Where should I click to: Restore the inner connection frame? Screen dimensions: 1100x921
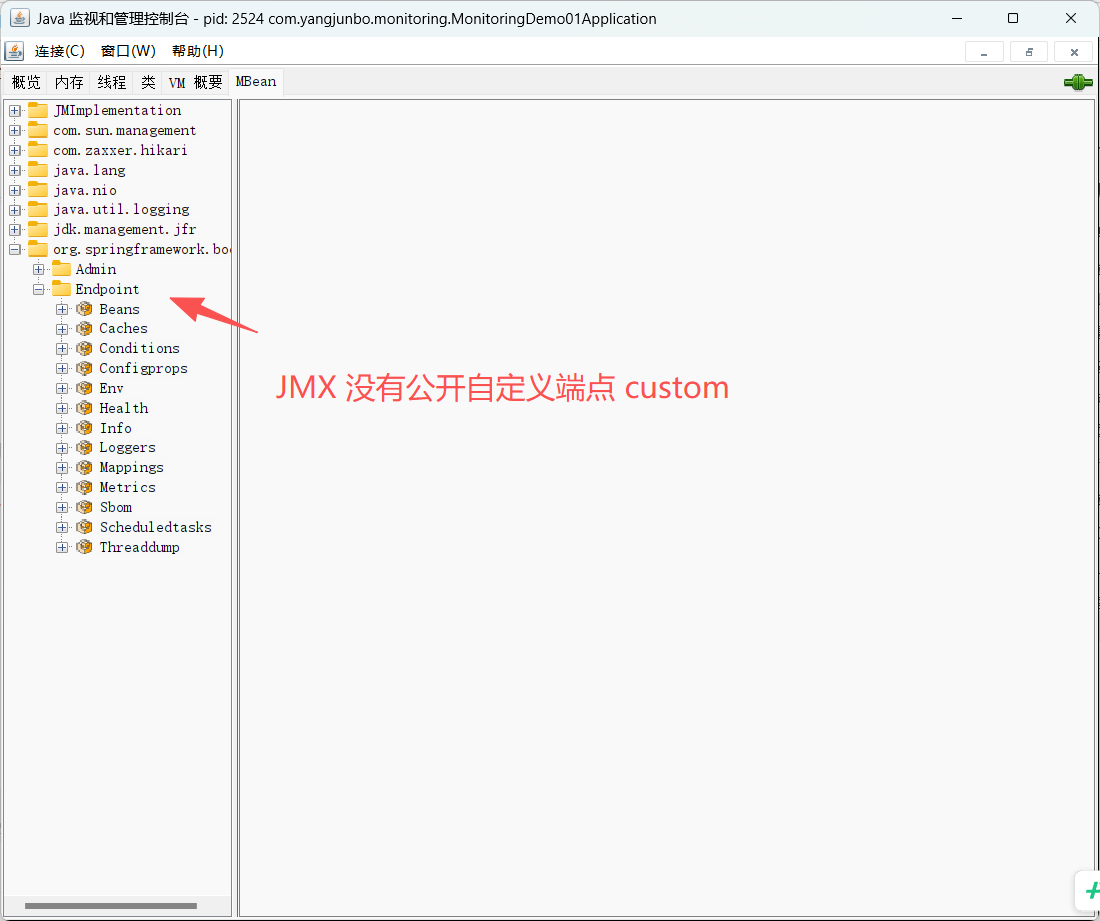click(1029, 52)
